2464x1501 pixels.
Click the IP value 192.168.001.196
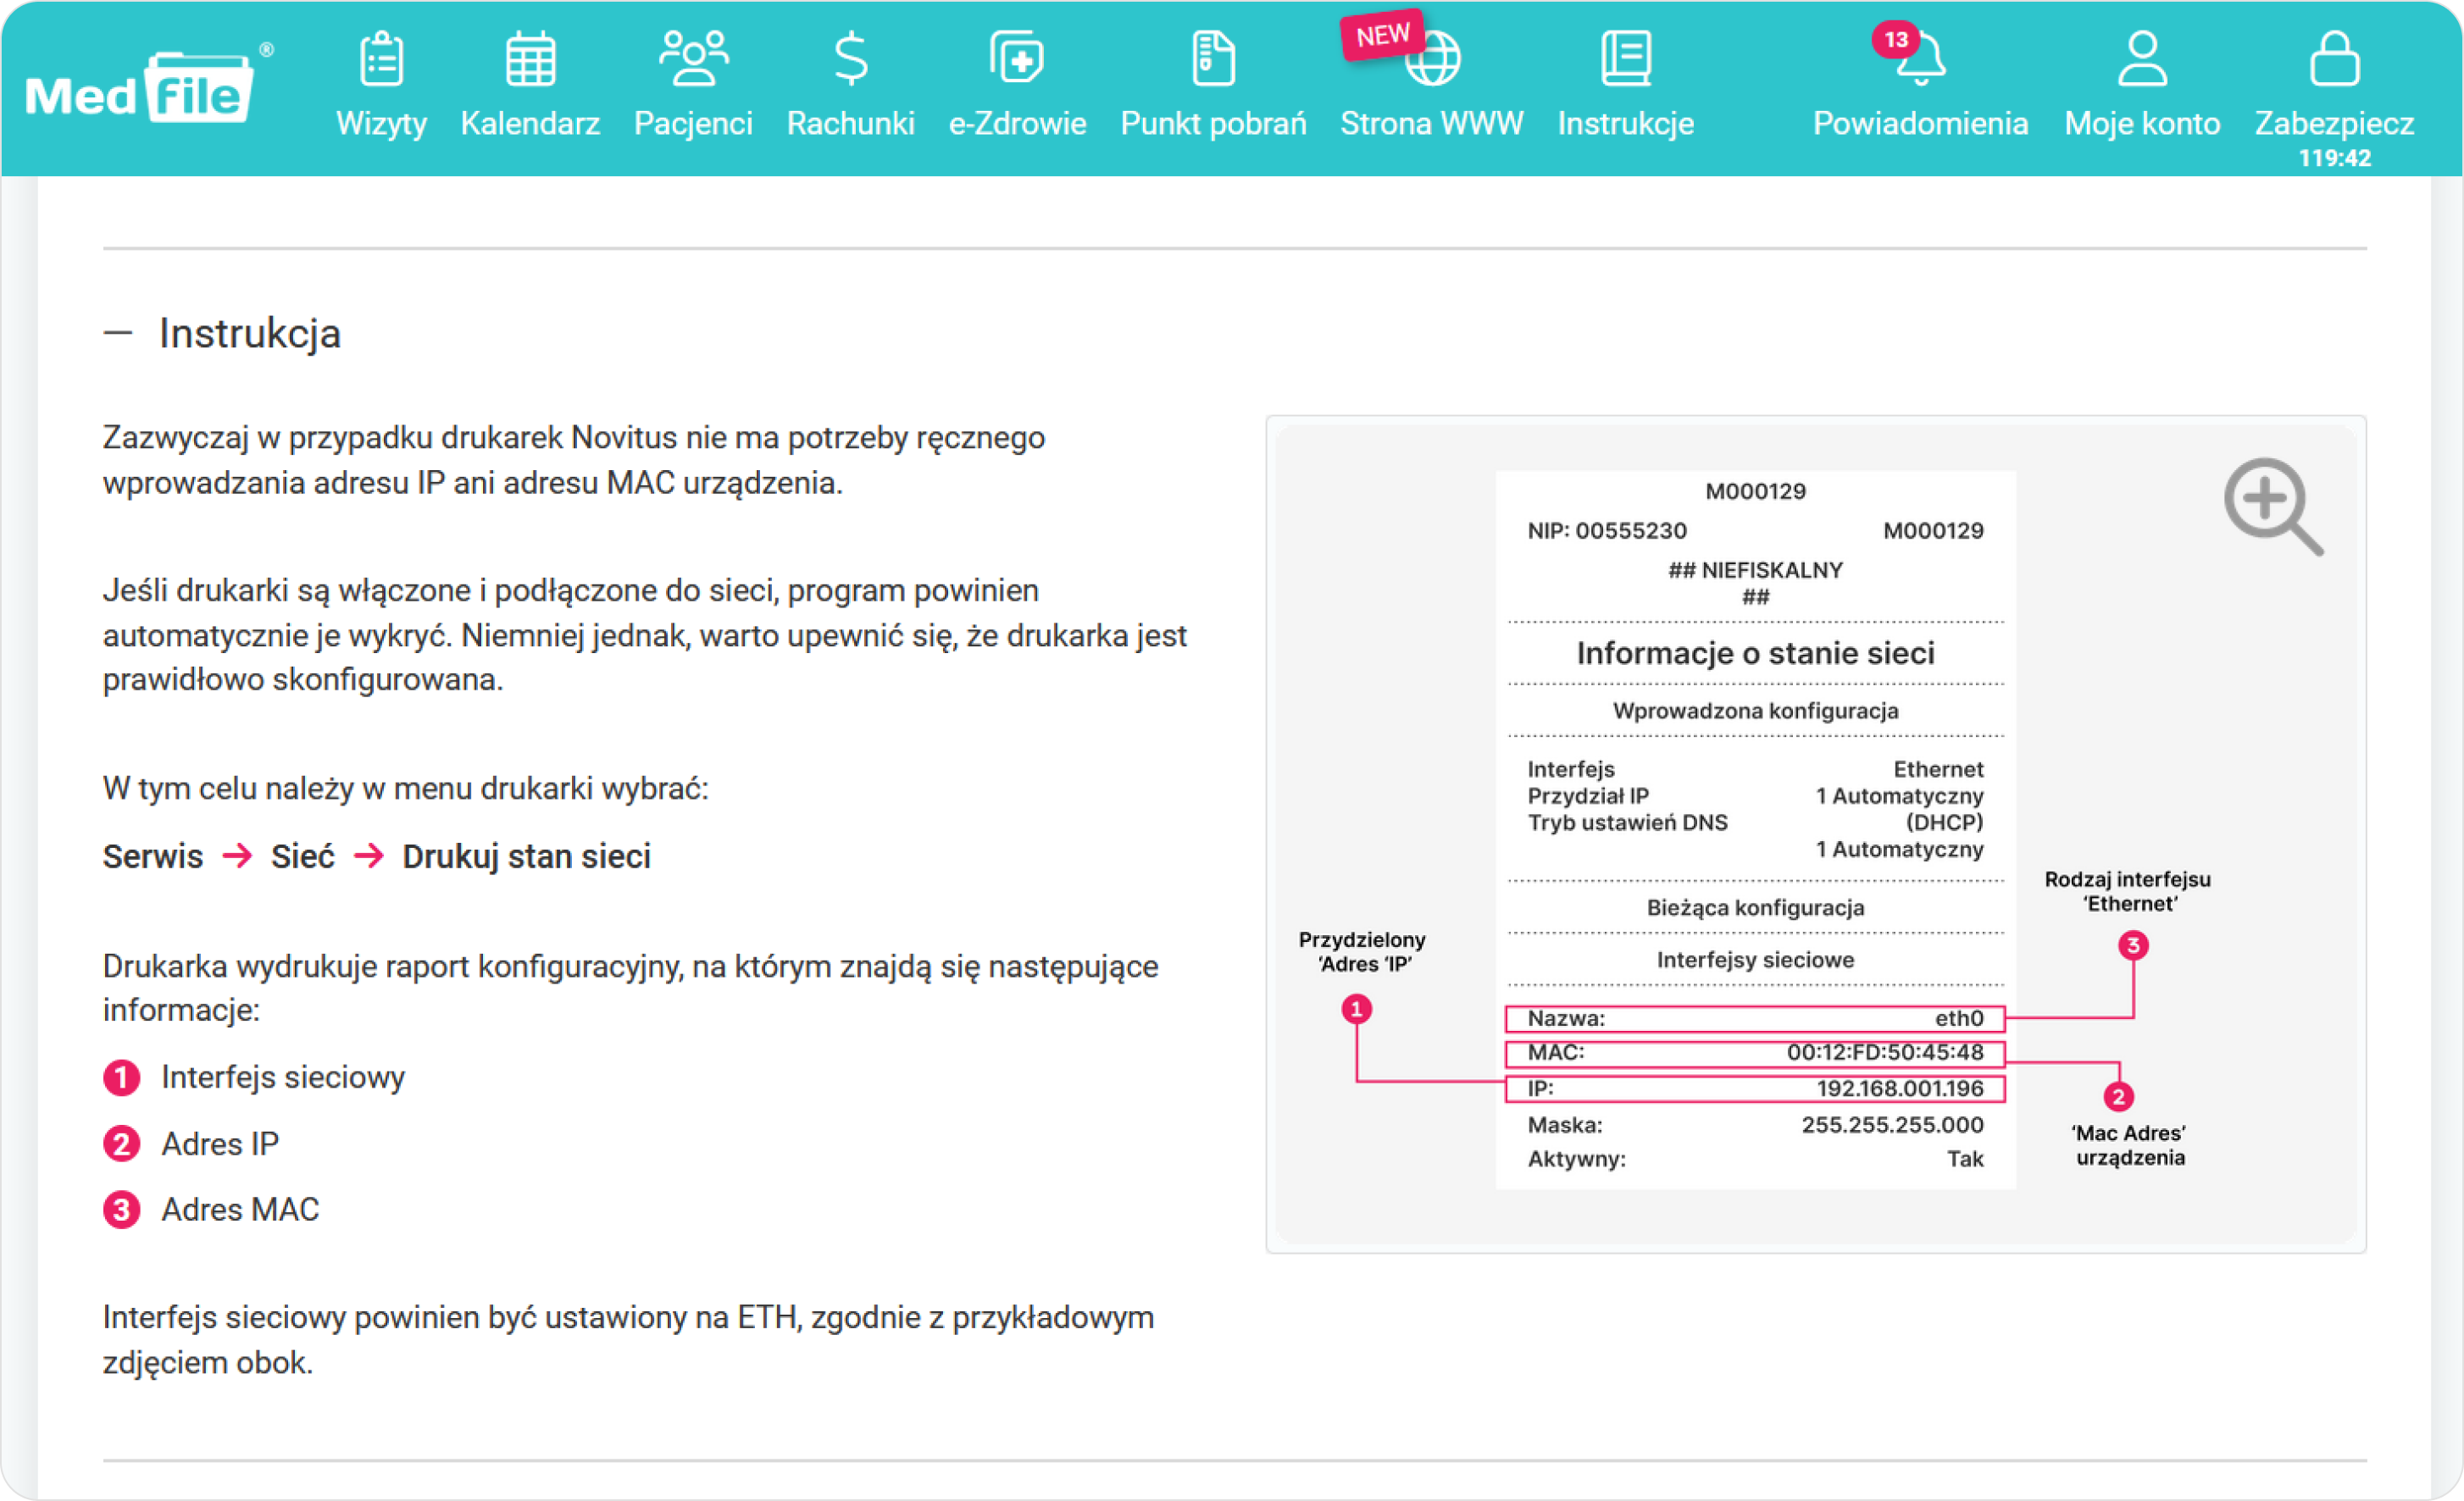[1900, 1089]
